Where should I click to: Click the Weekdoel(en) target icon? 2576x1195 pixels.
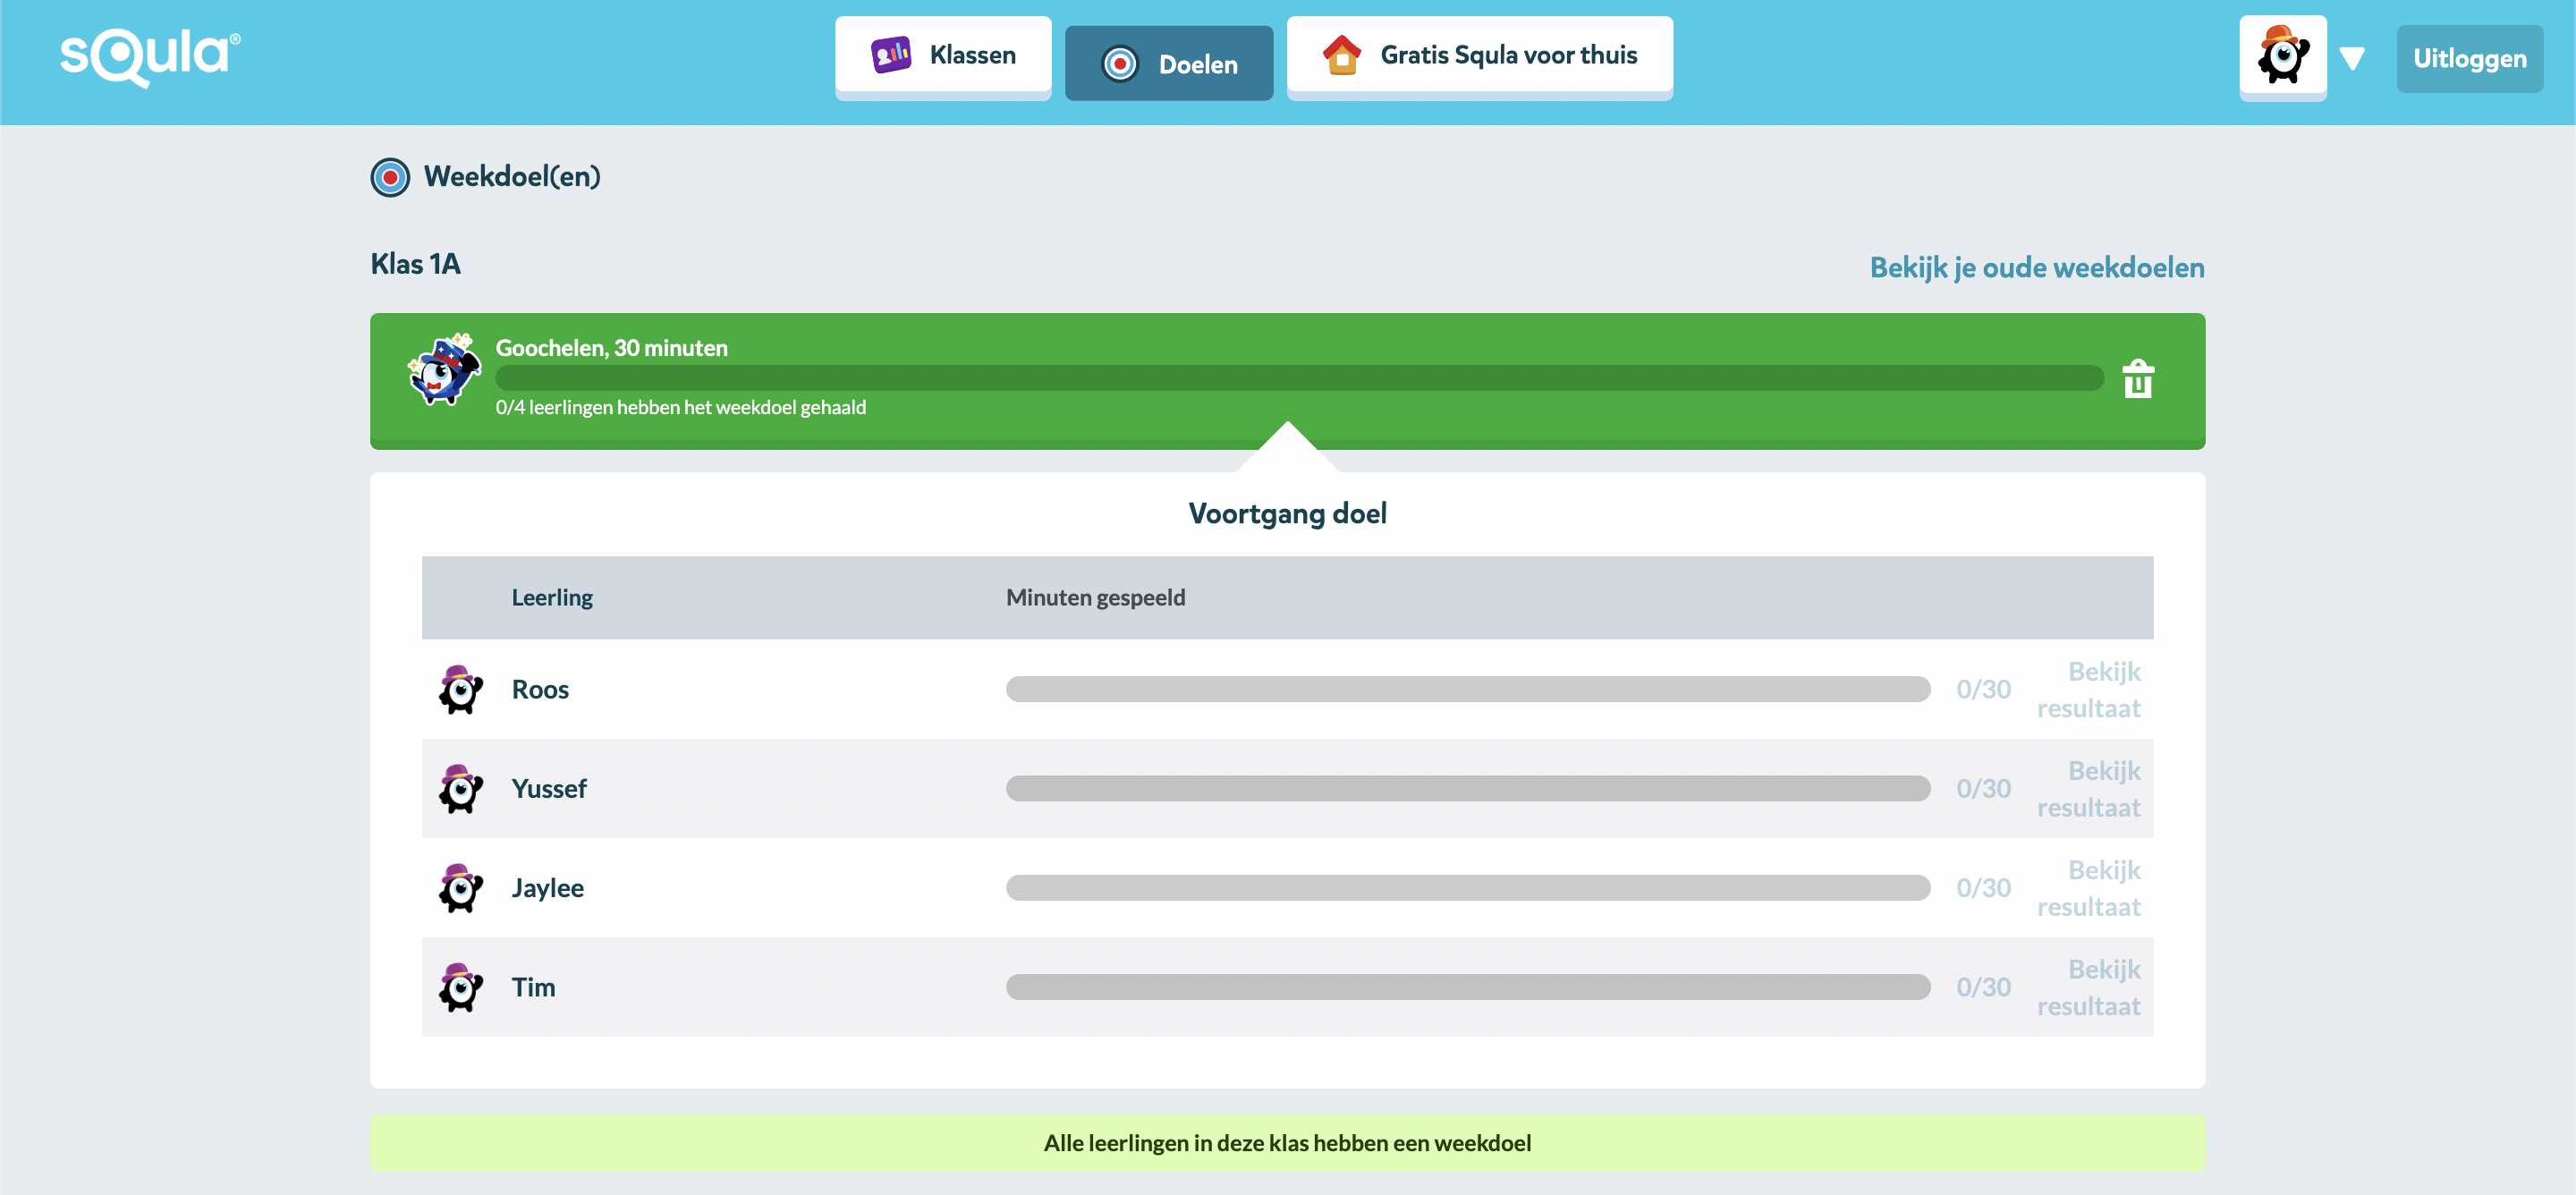(390, 177)
